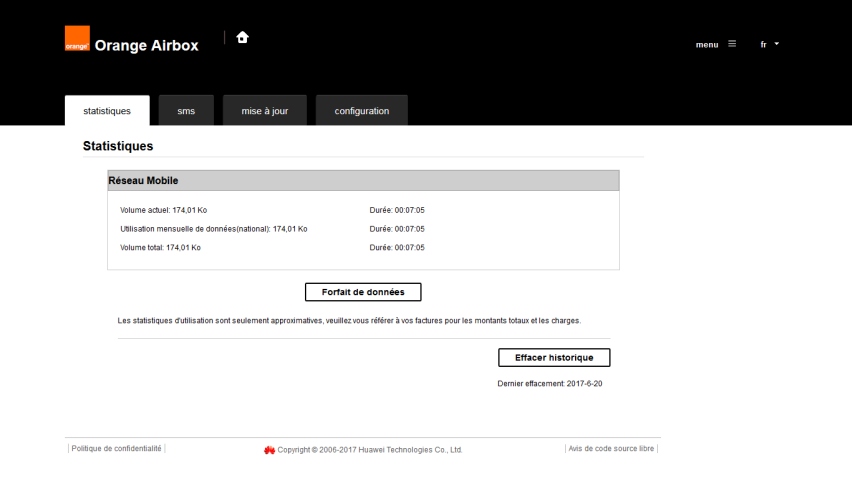The height and width of the screenshot is (479, 852).
Task: Click the menu text label
Action: tap(707, 45)
